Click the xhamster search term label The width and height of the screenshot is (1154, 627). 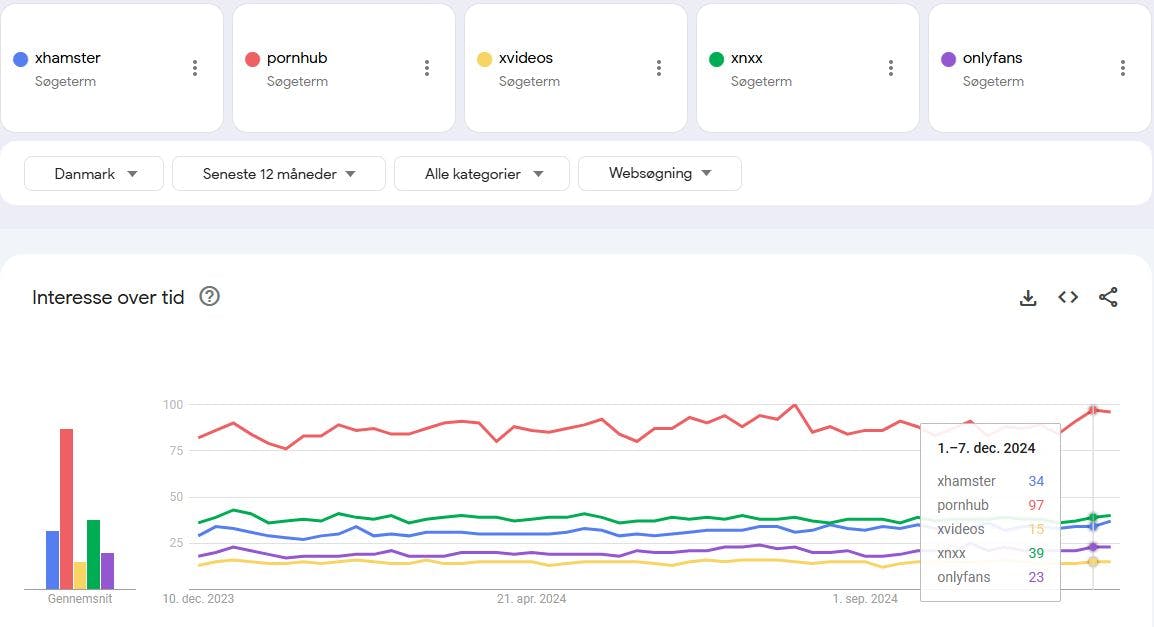68,58
